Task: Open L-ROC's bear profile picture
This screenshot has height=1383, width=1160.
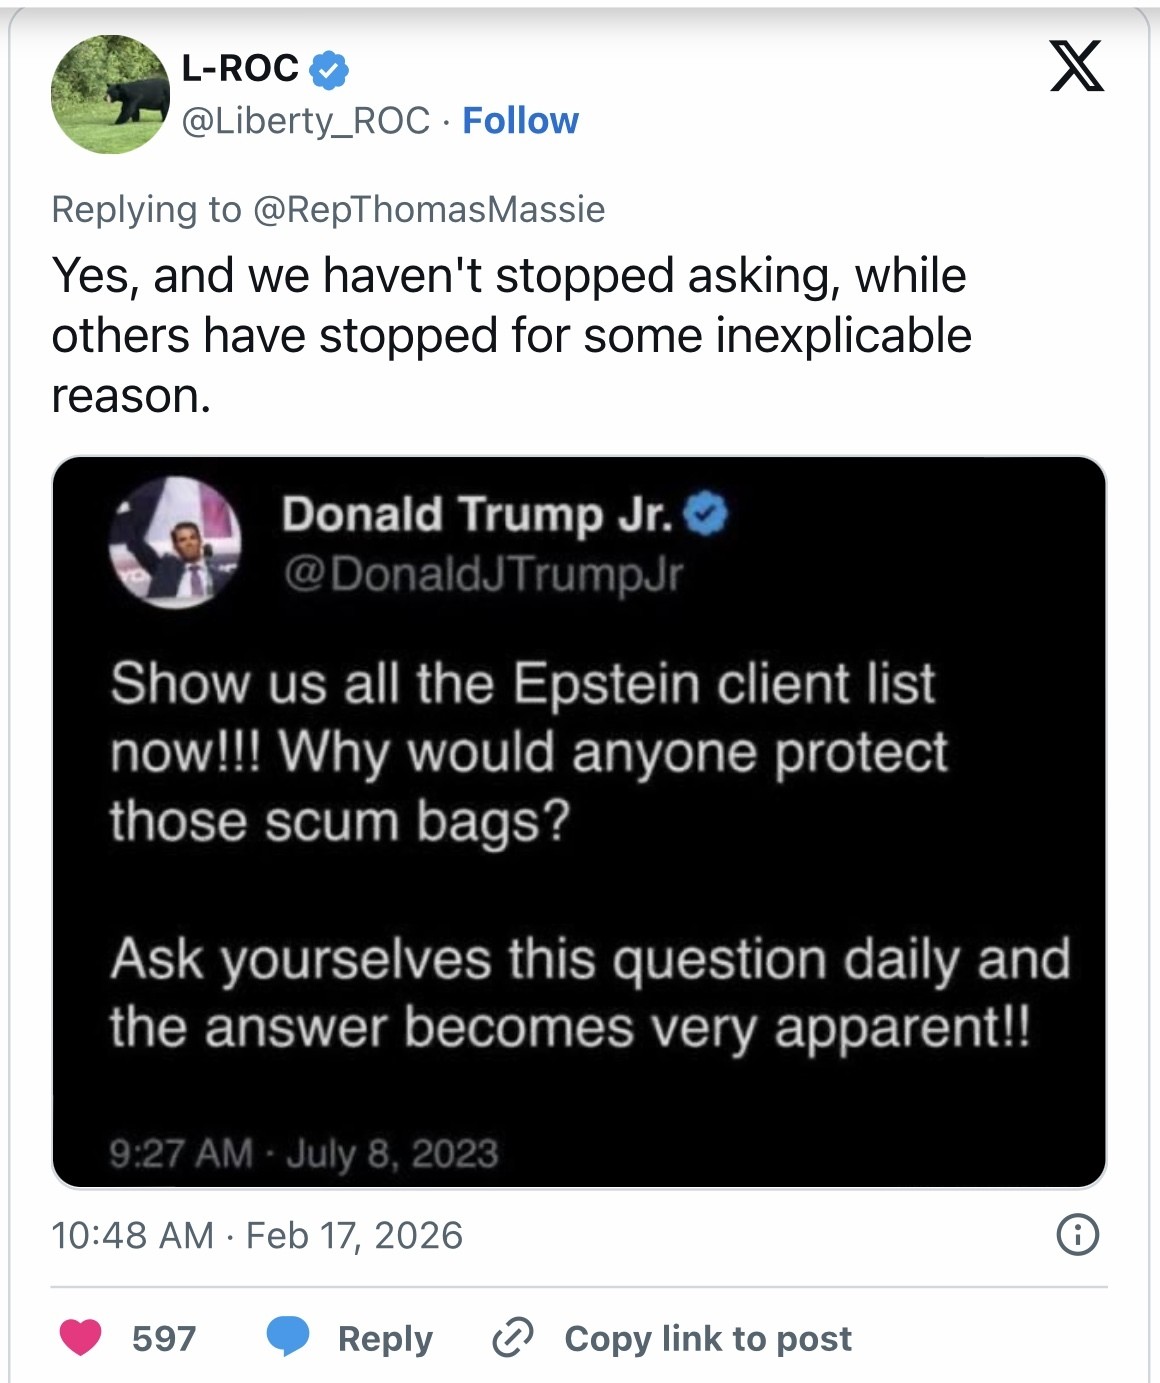Action: (x=110, y=94)
